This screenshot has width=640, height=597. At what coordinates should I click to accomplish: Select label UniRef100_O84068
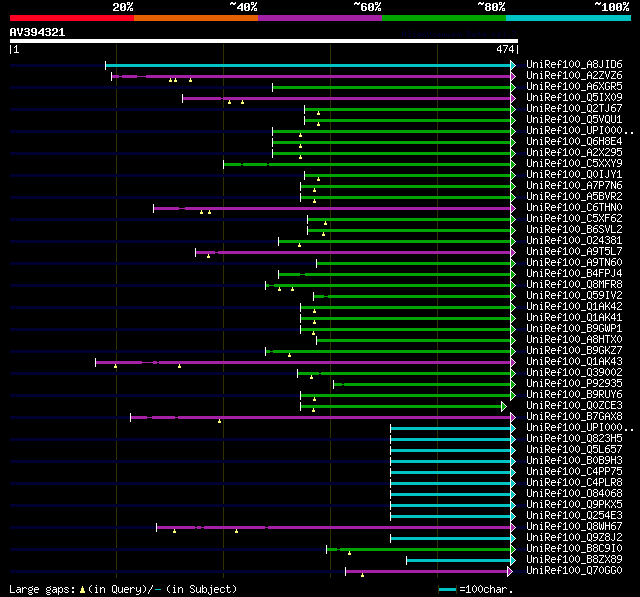[x=574, y=494]
